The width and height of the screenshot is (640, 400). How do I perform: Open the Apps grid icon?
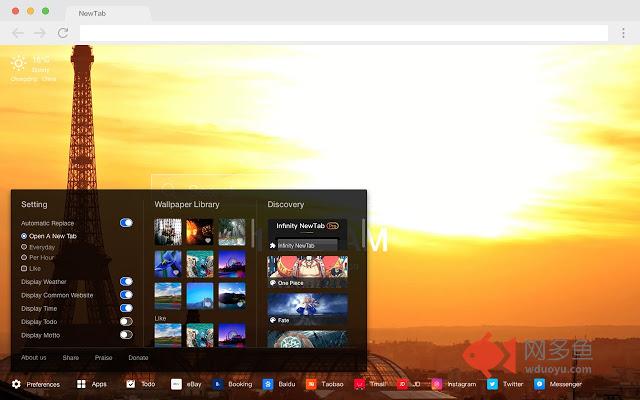tap(82, 384)
